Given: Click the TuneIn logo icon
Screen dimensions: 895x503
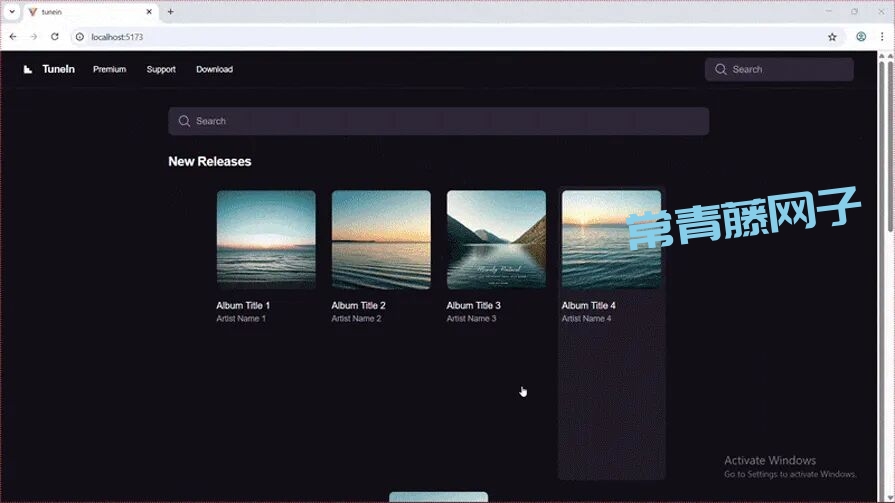Looking at the screenshot, I should coord(29,69).
